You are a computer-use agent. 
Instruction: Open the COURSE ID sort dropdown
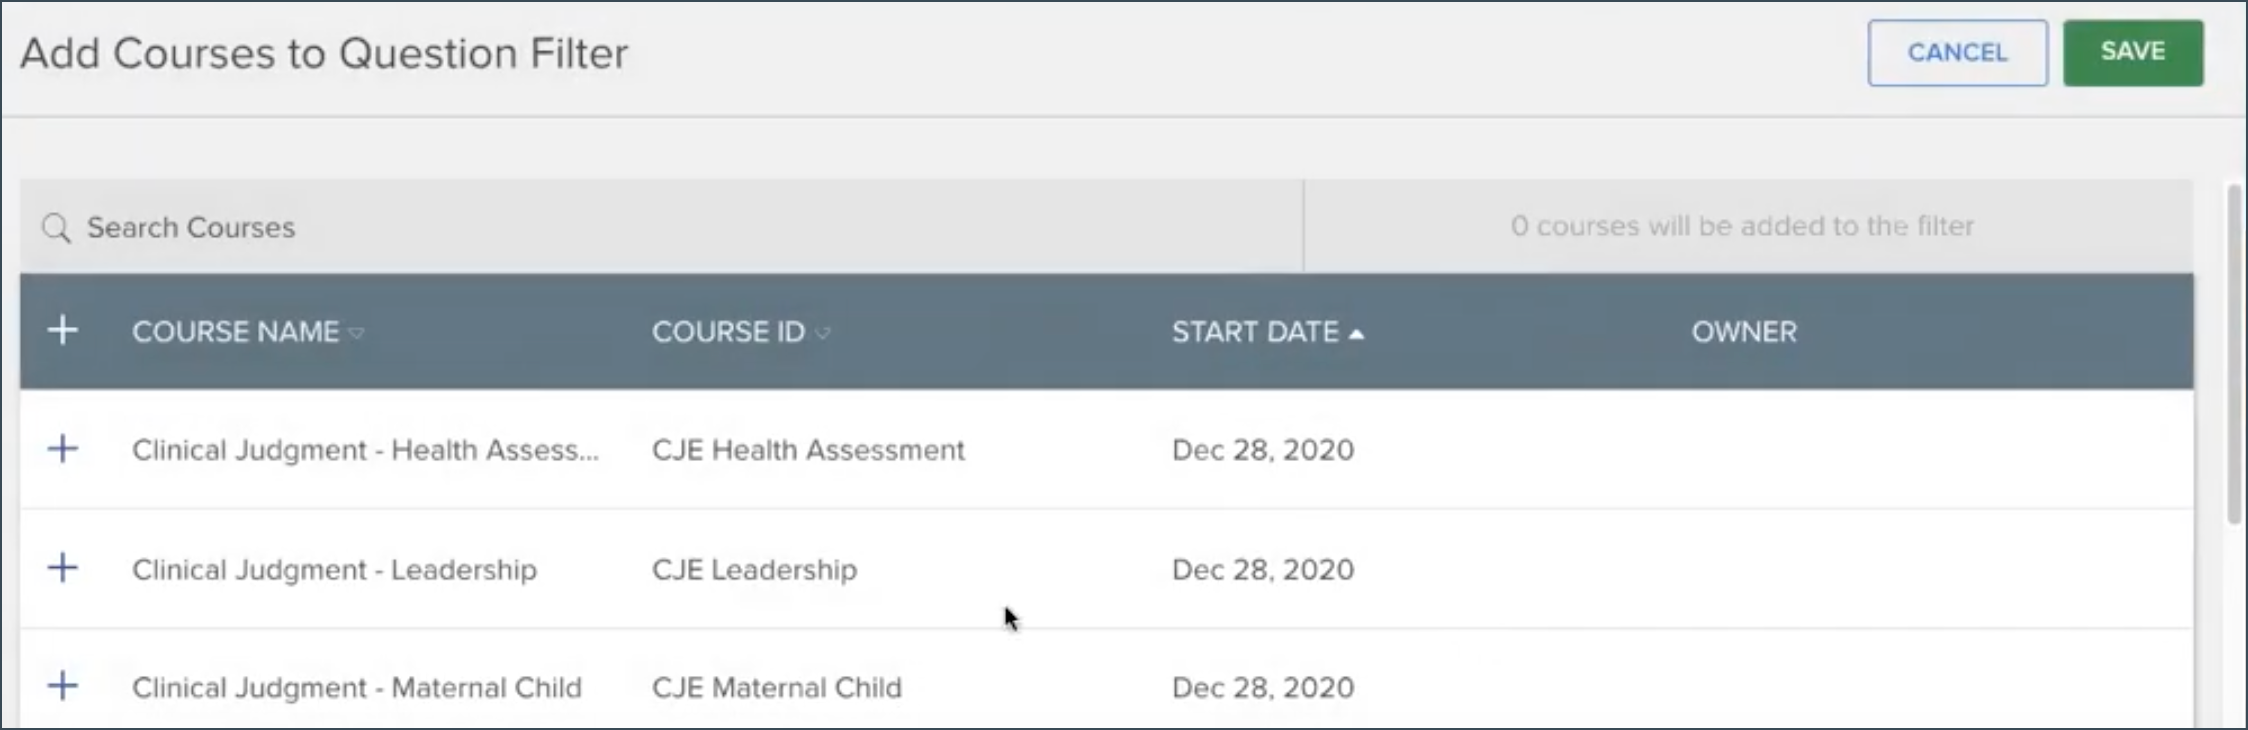pos(824,335)
